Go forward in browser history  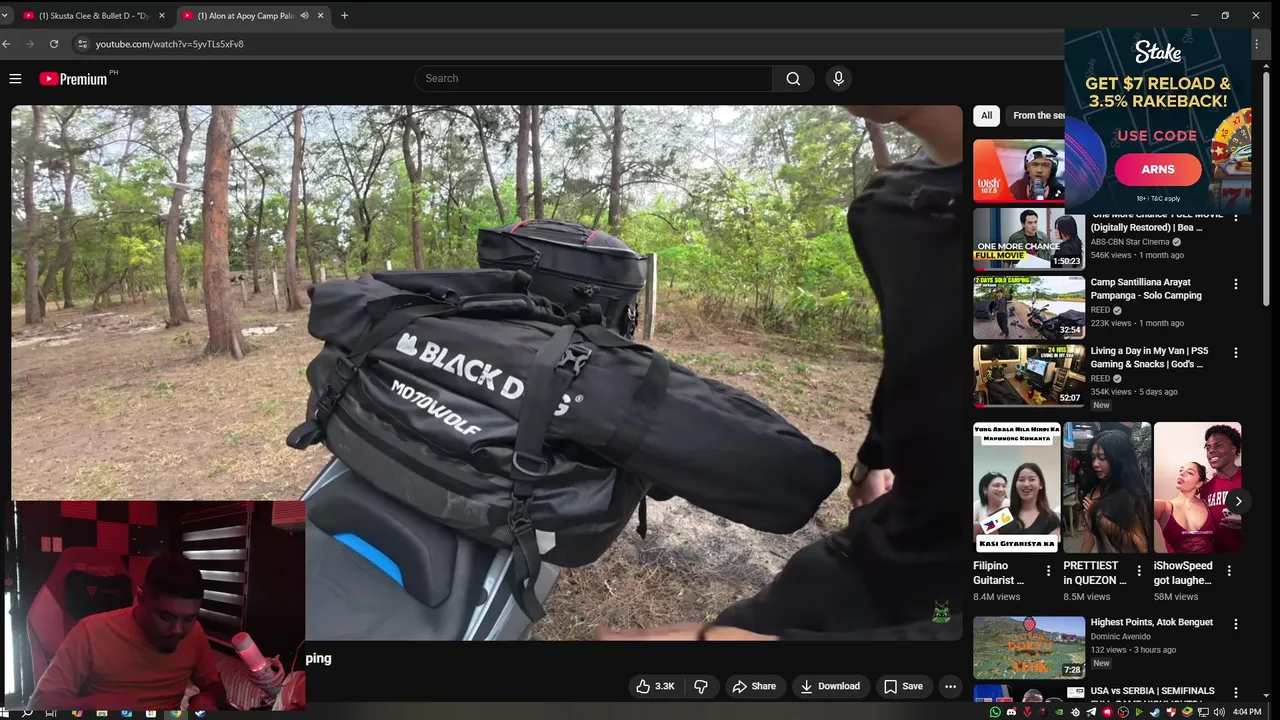30,44
